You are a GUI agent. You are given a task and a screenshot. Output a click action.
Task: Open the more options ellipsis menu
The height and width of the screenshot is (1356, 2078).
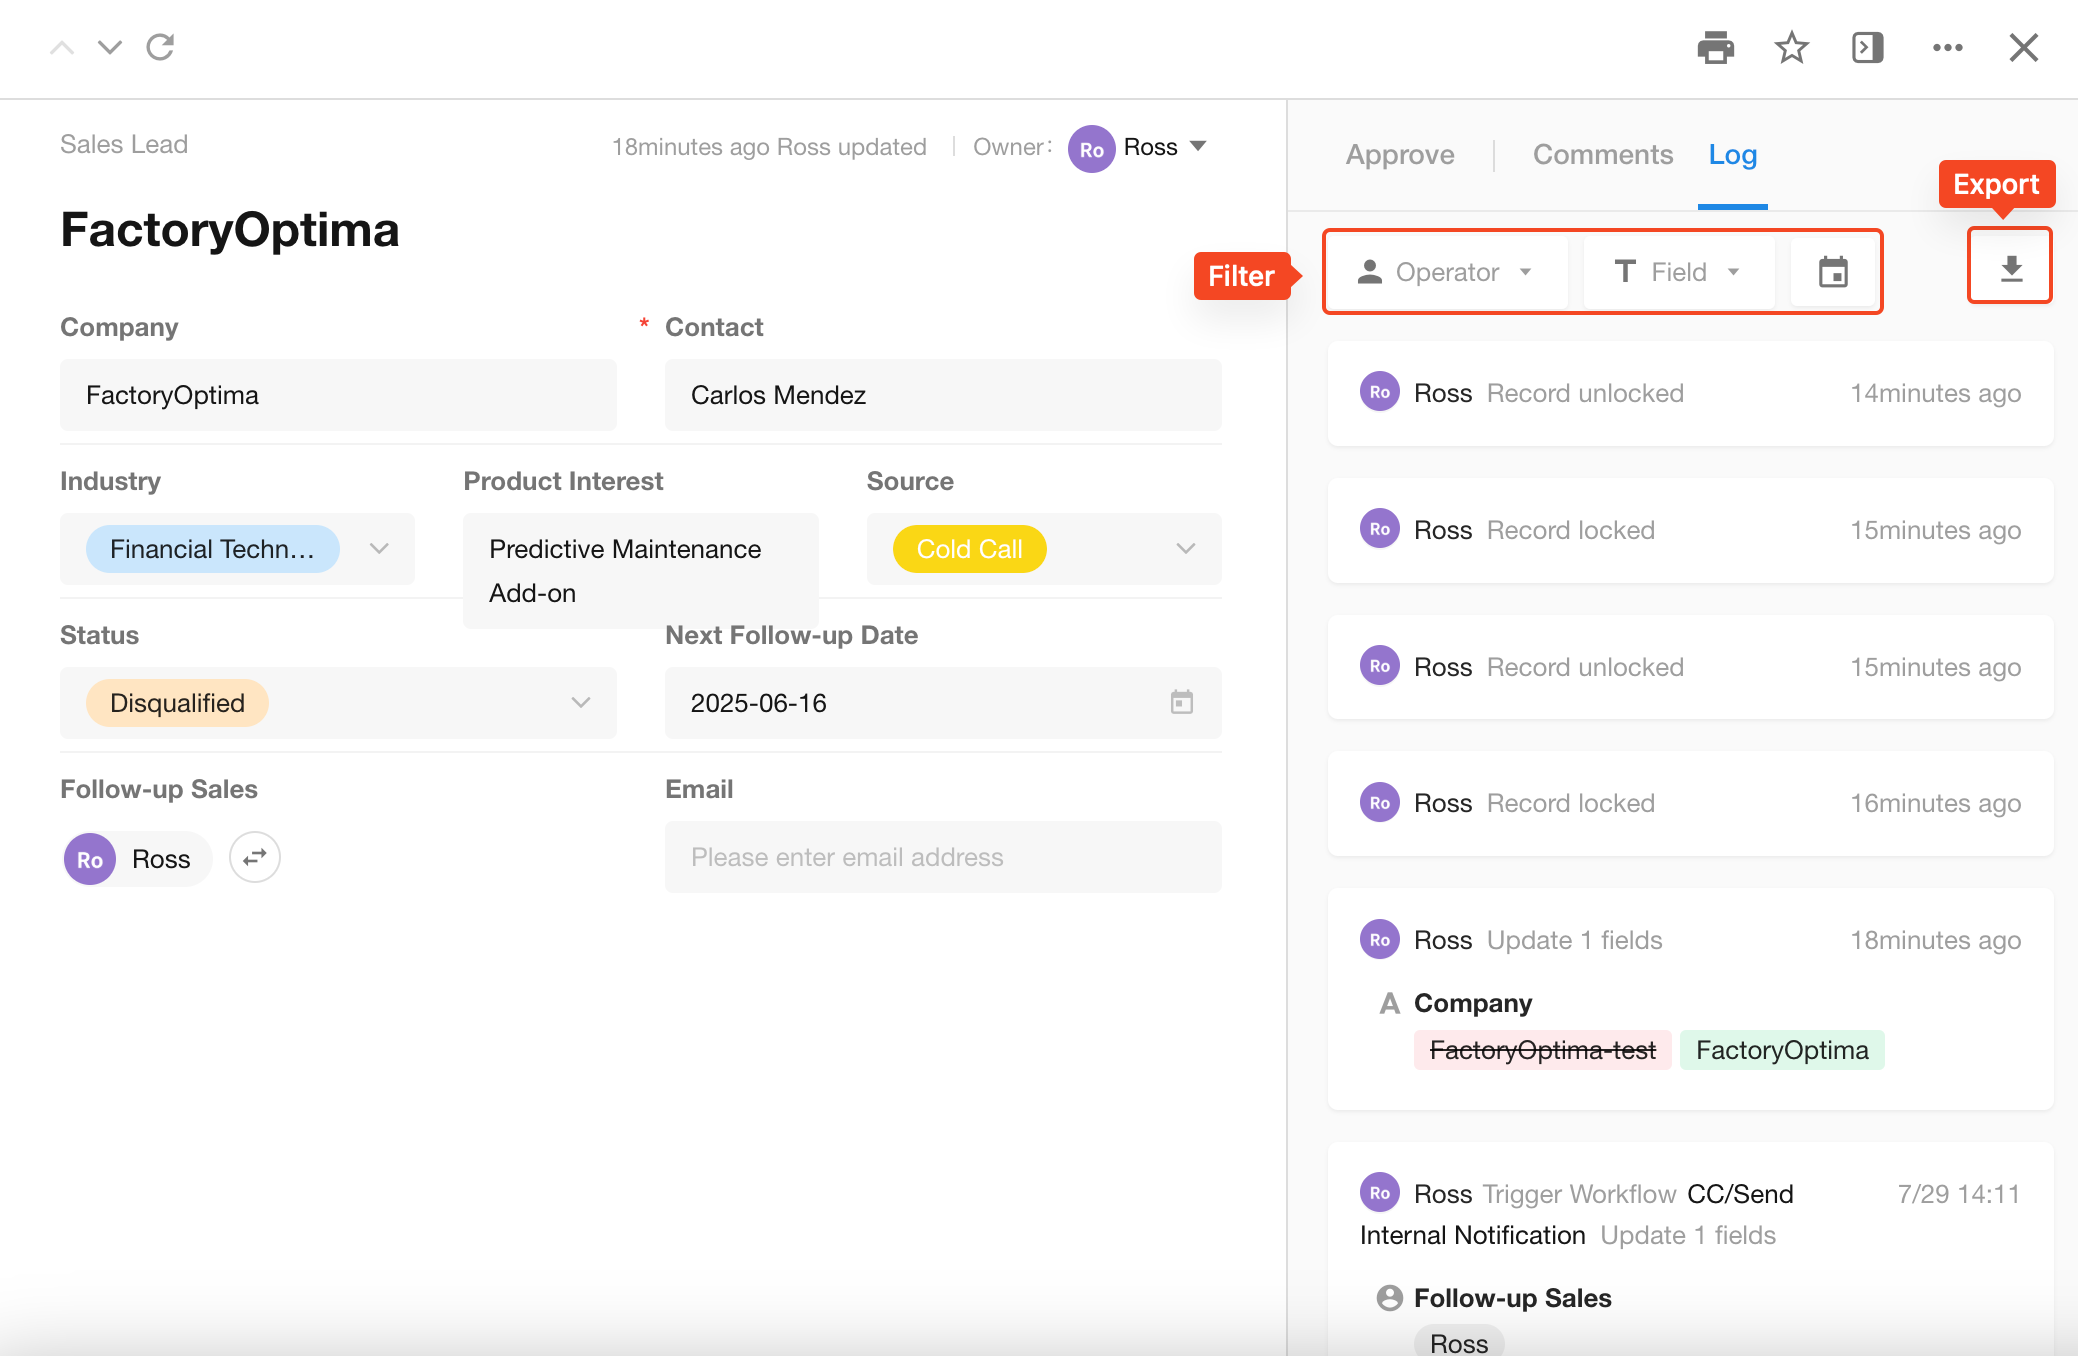(x=1947, y=47)
